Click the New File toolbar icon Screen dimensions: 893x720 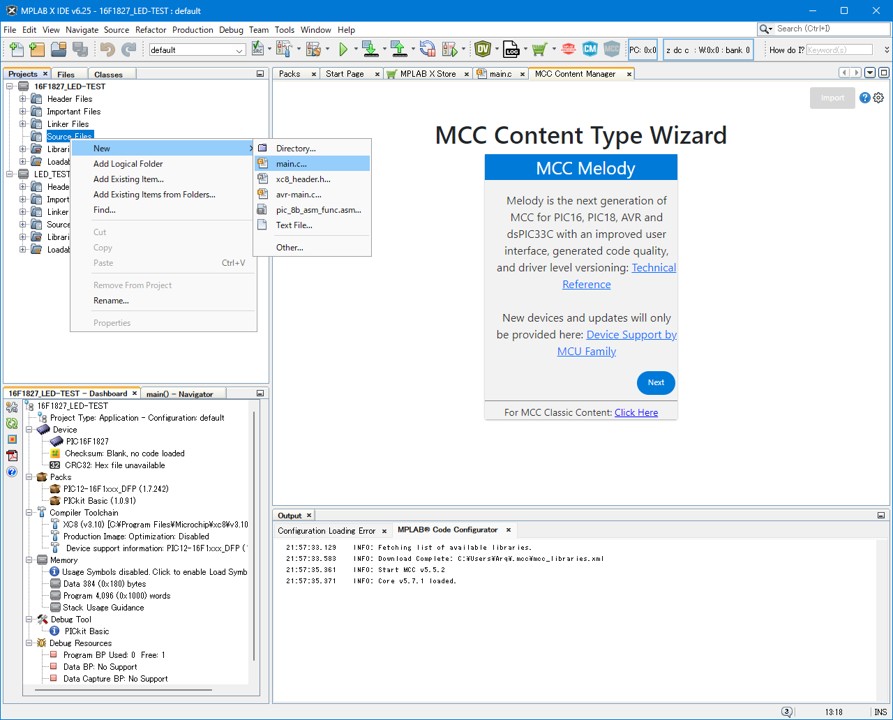pyautogui.click(x=15, y=49)
